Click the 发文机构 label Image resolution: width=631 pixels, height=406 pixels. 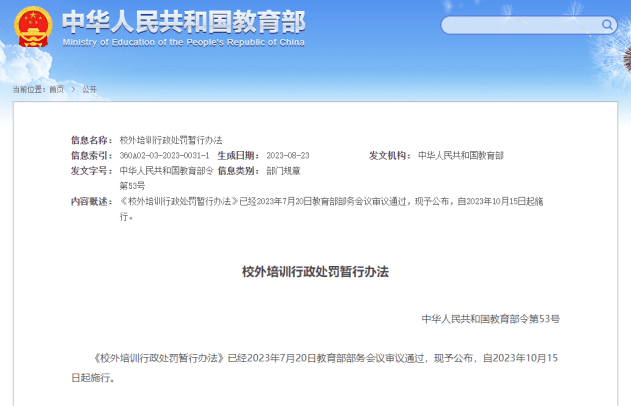point(390,155)
